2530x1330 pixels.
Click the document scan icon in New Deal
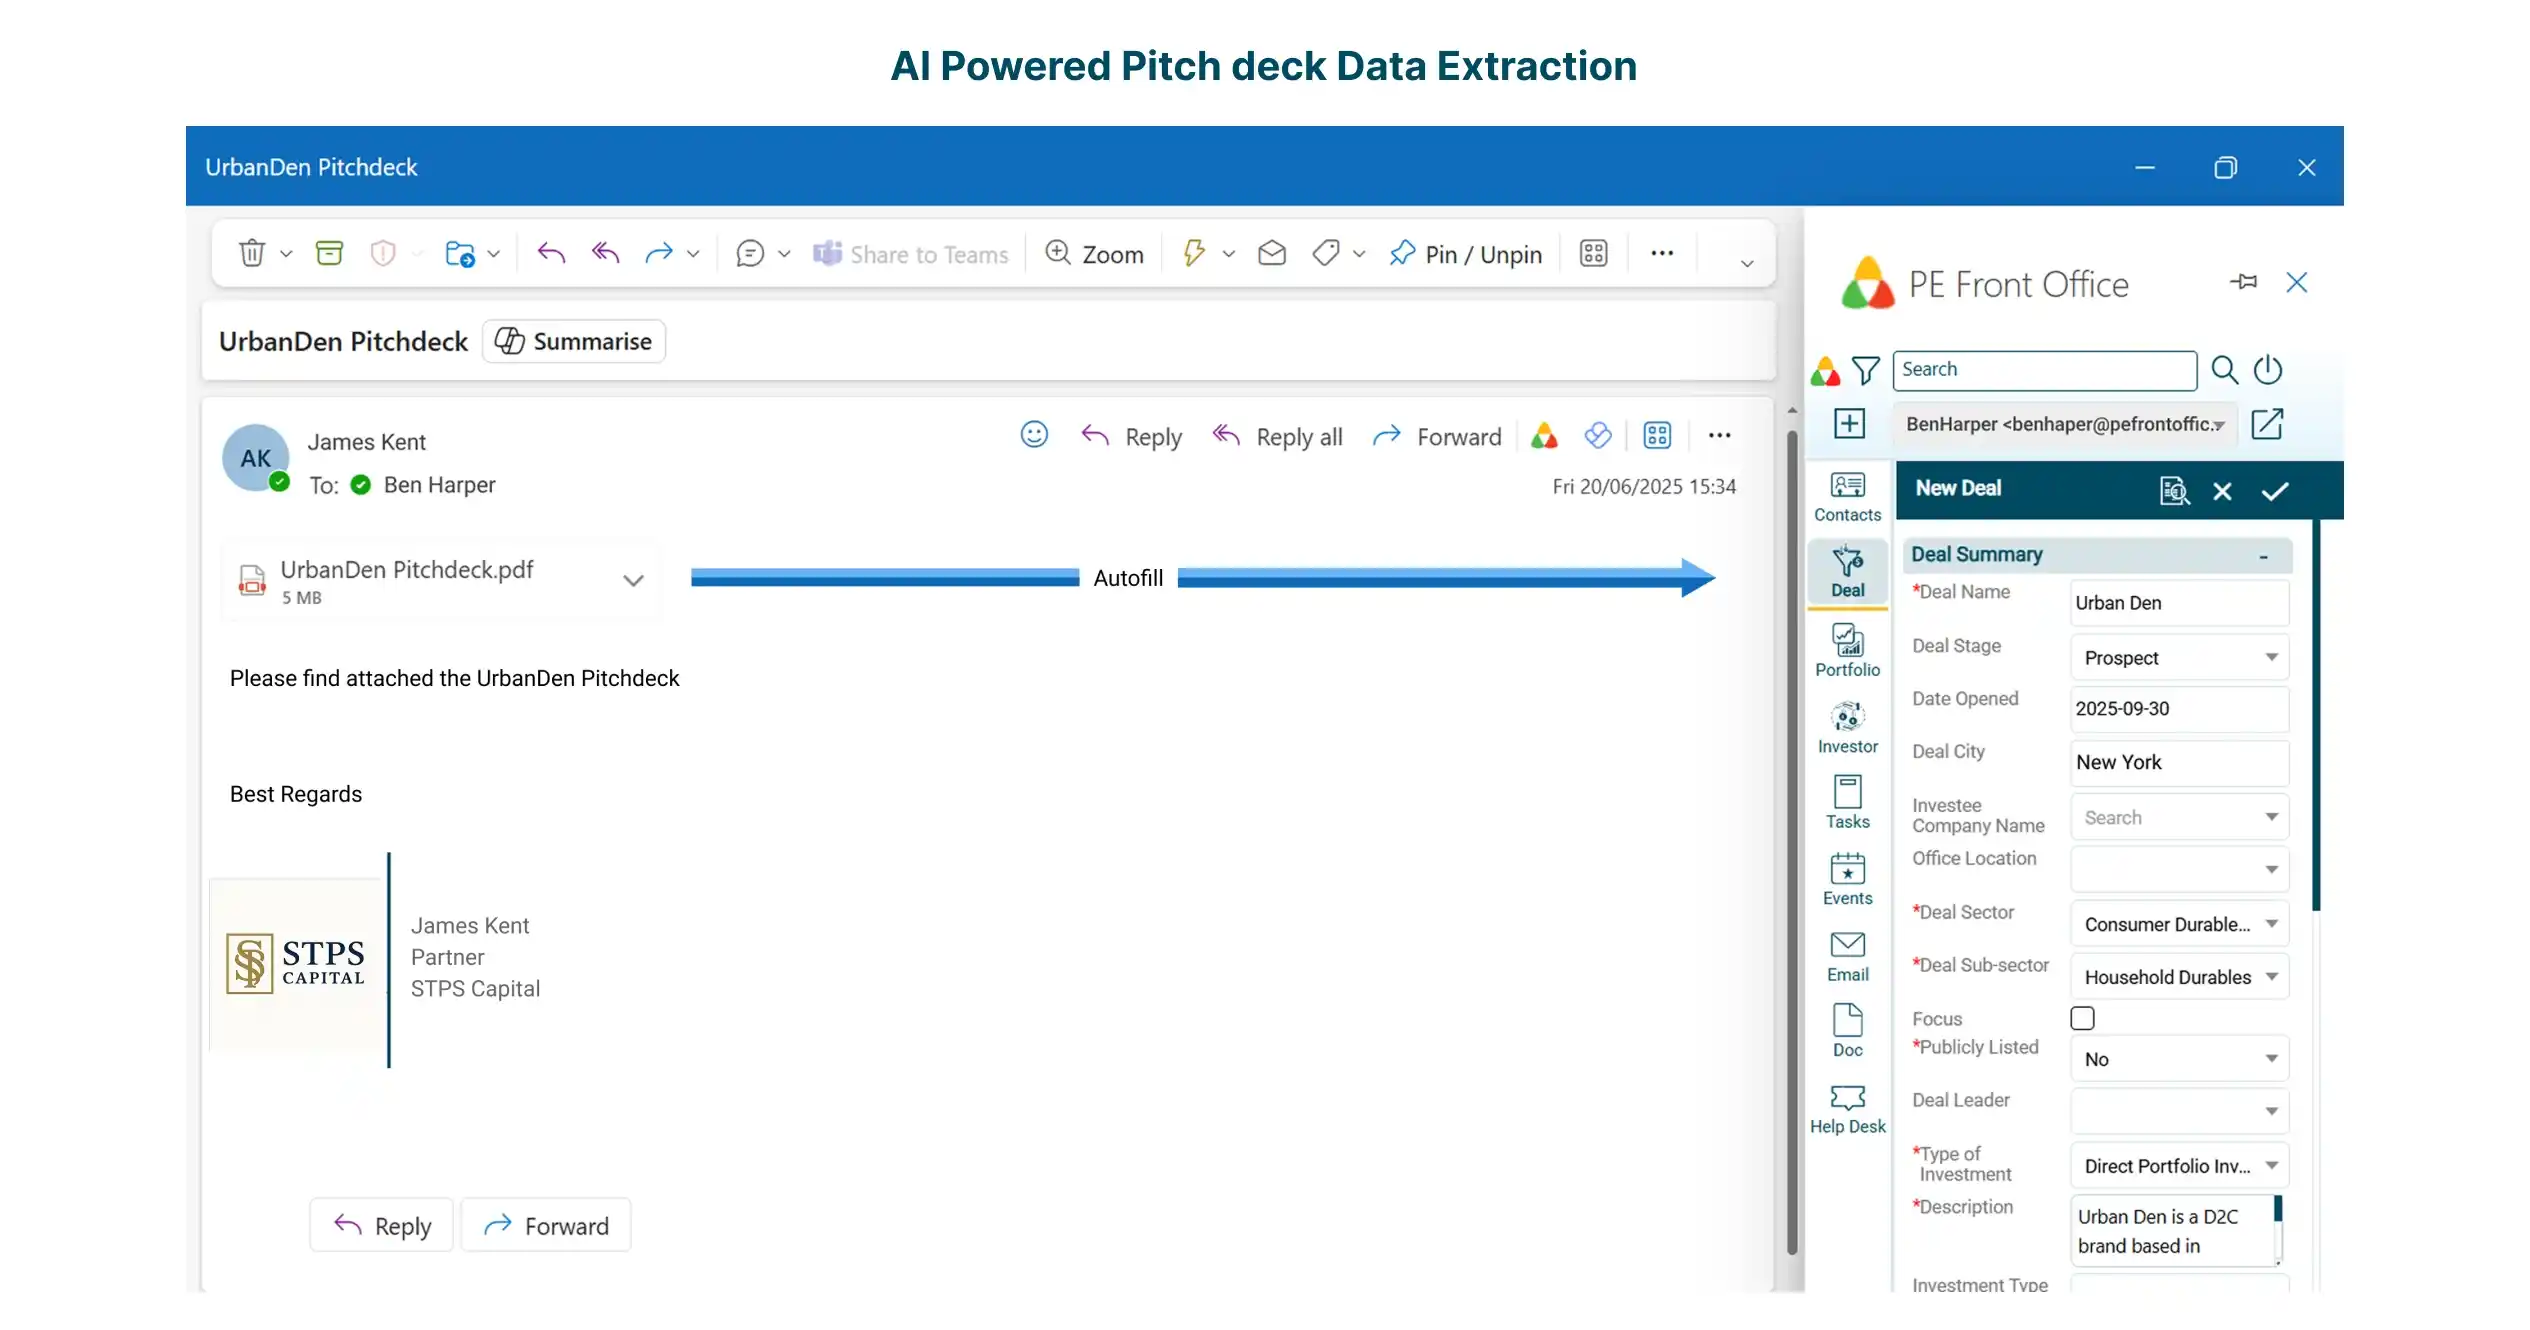[x=2174, y=490]
